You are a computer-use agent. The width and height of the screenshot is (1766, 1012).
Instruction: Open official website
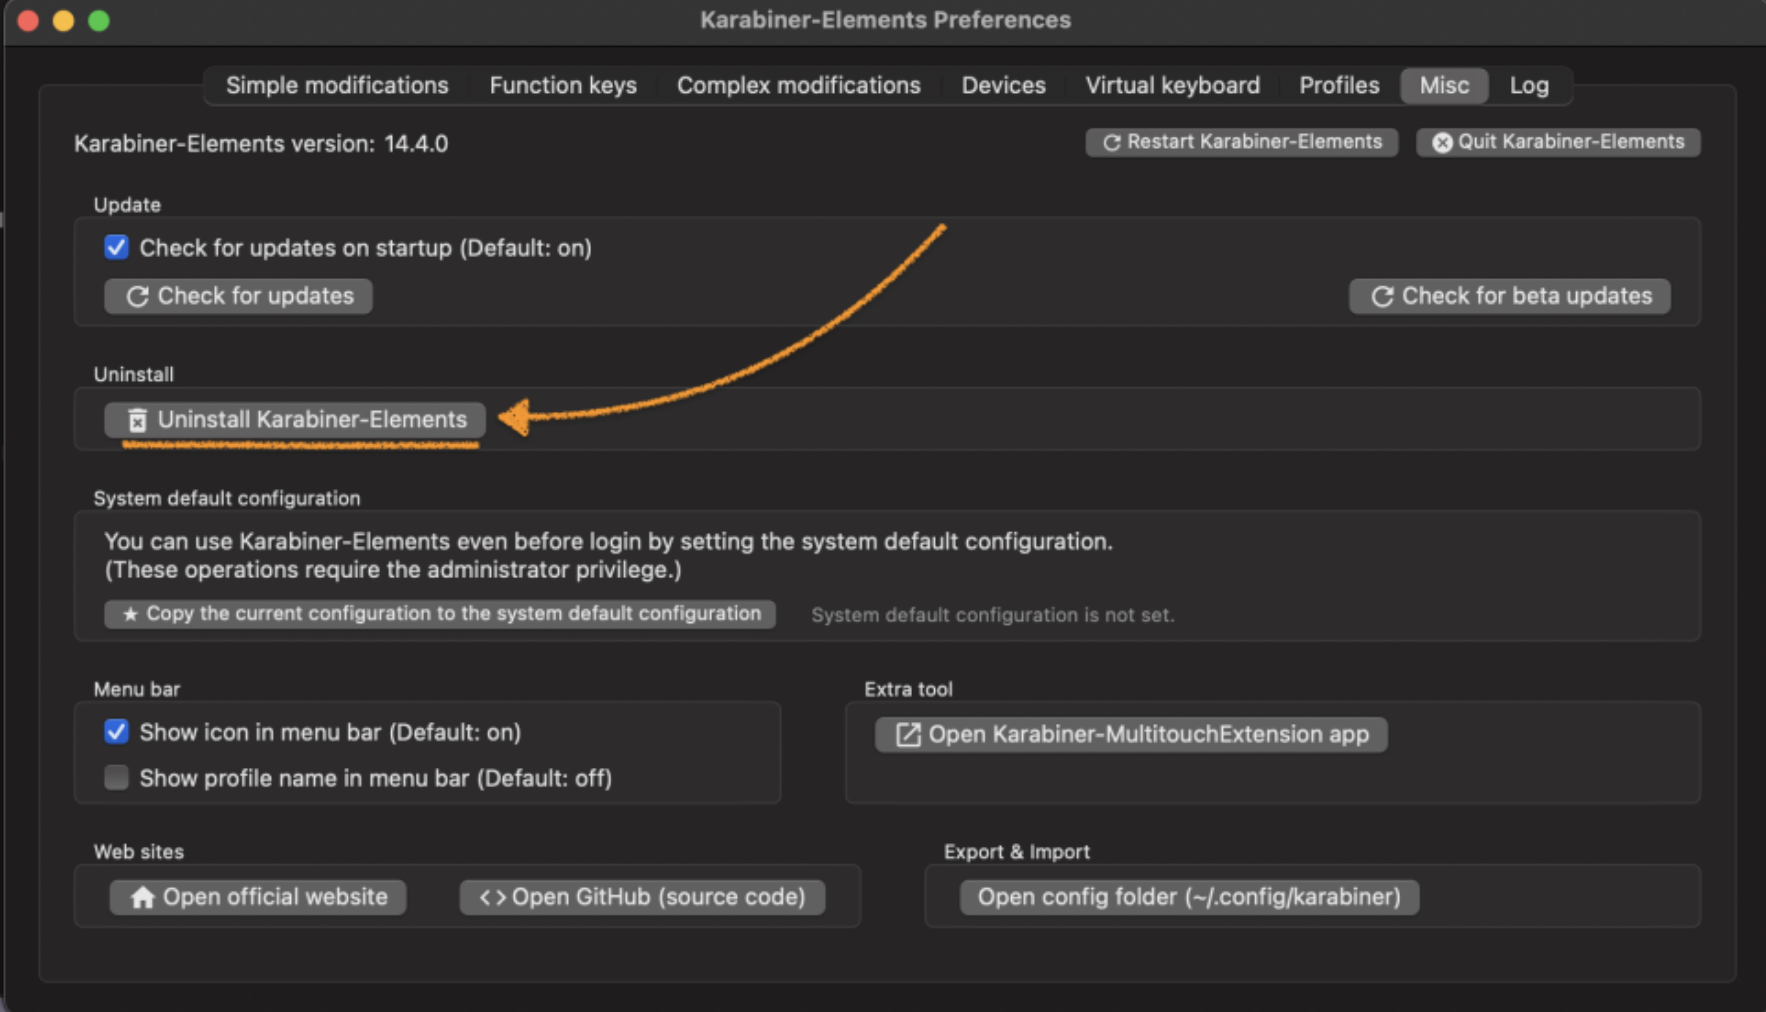click(258, 897)
